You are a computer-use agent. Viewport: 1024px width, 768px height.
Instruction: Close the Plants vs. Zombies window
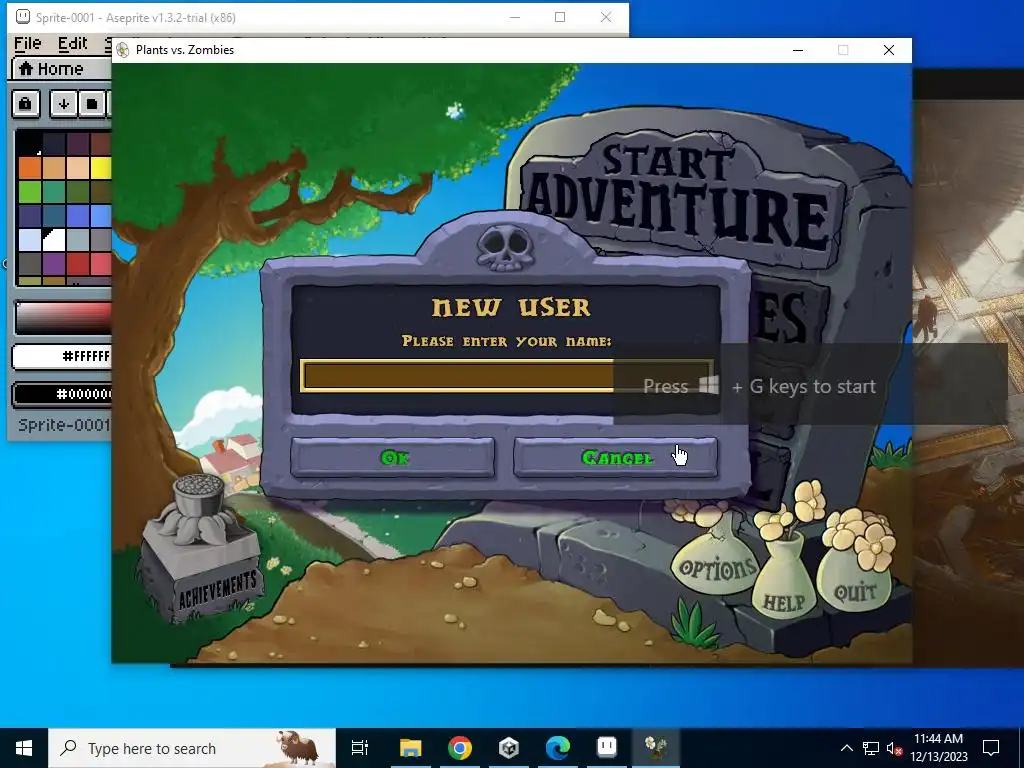(x=889, y=50)
